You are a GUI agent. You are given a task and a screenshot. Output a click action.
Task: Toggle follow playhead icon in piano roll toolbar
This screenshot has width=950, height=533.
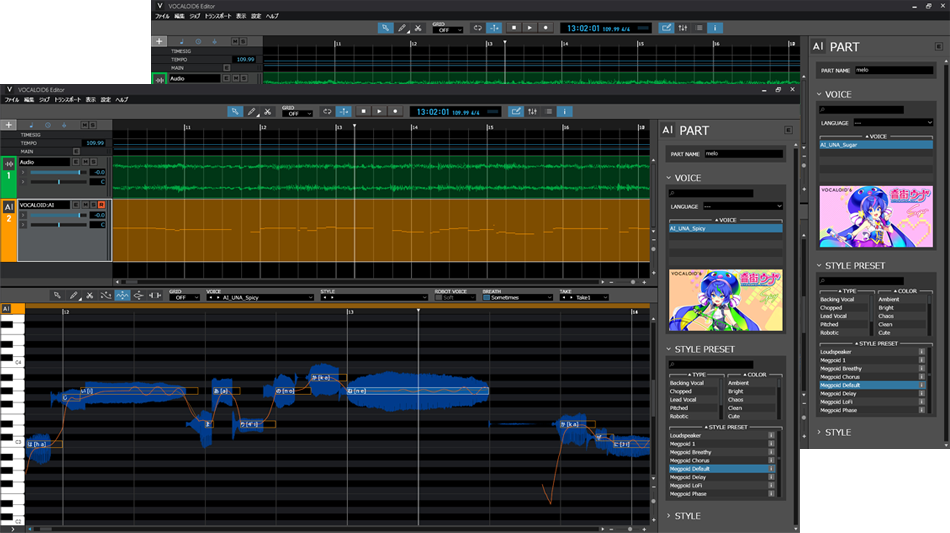139,296
